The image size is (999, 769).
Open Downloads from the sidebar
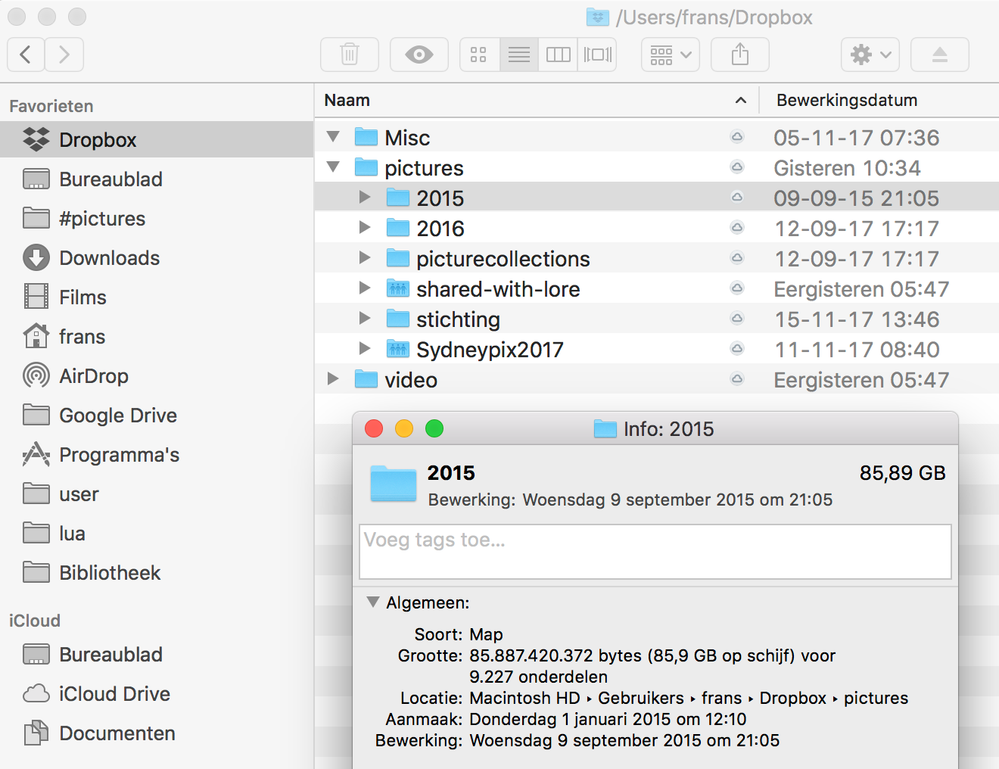[x=109, y=258]
